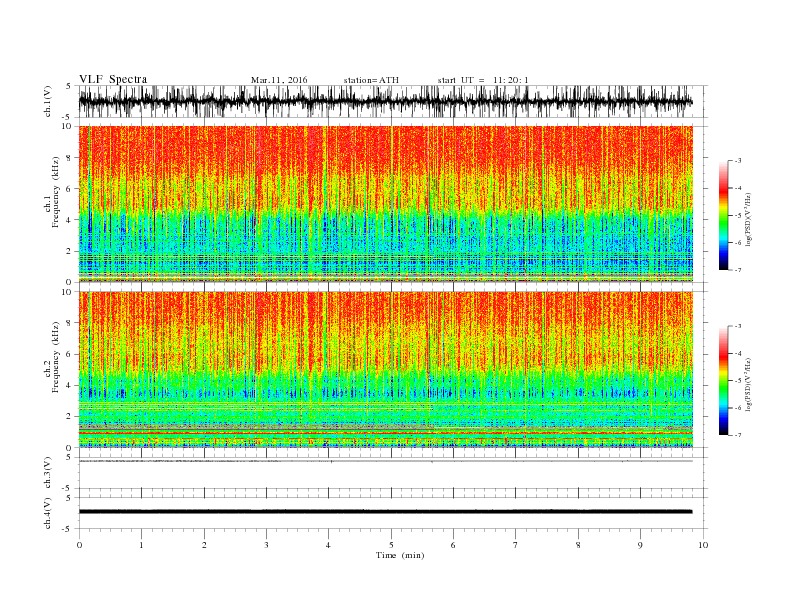Click "-3" on the ch.2 color bar
This screenshot has width=792, height=612.
coord(738,326)
